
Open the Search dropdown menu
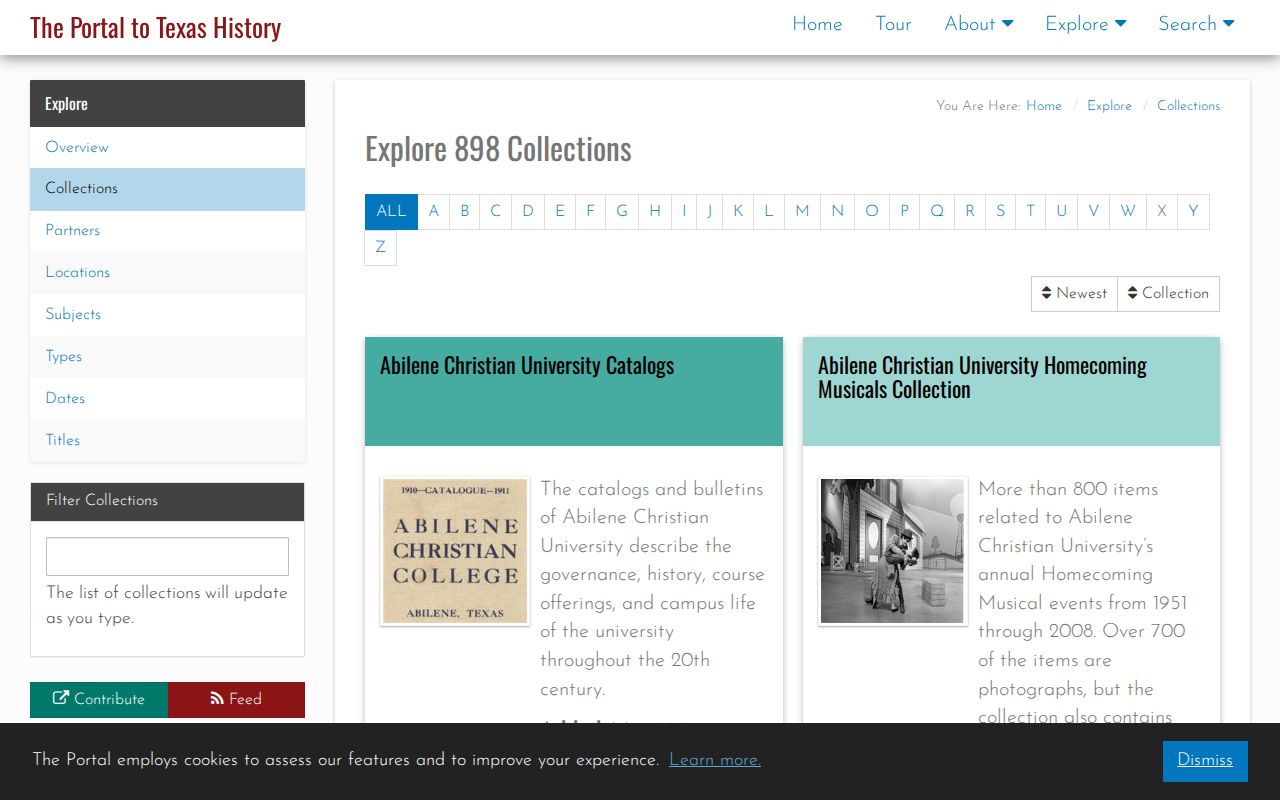coord(1196,24)
